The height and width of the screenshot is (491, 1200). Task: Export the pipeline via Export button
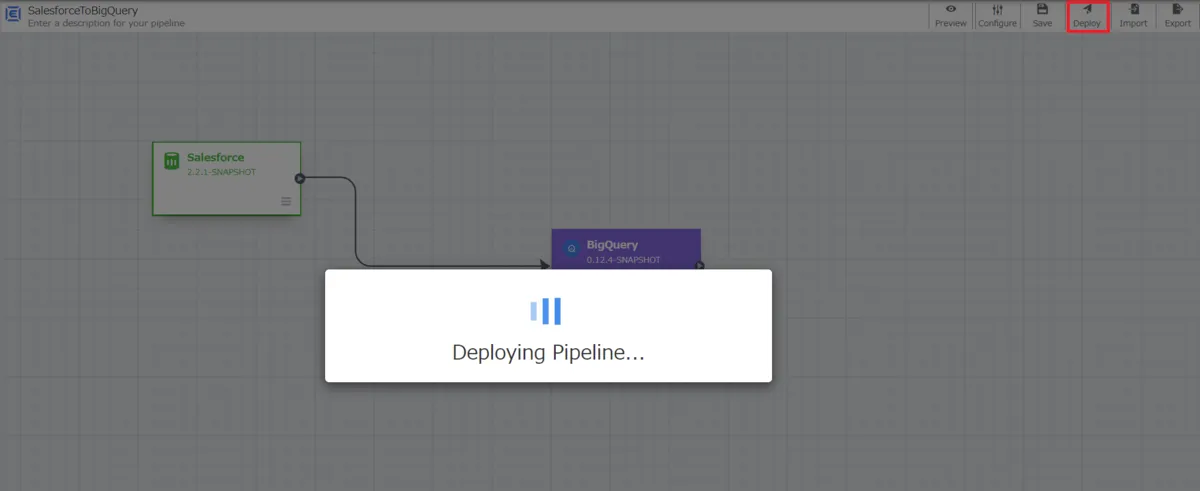point(1177,16)
